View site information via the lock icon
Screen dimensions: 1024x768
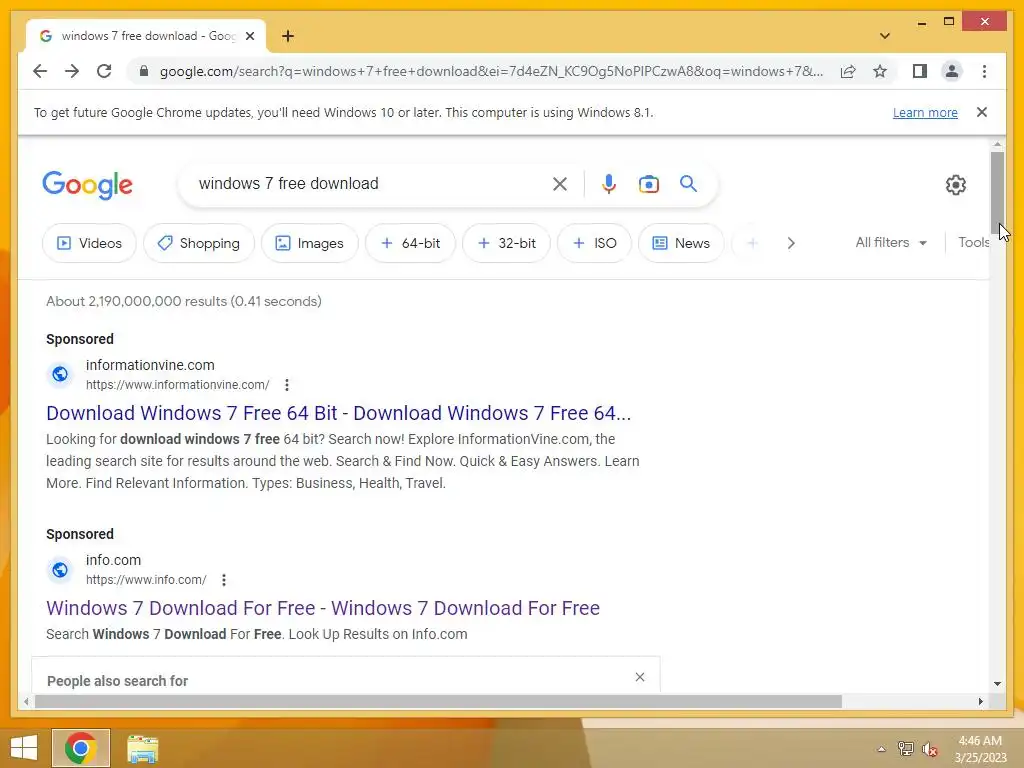[144, 71]
